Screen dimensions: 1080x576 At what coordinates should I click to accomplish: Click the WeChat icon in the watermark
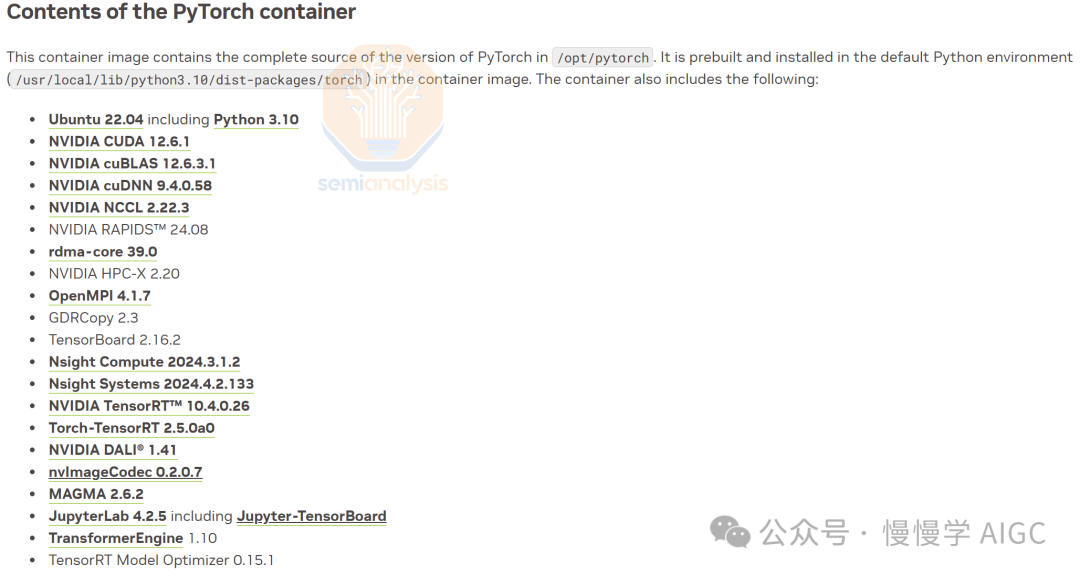click(730, 532)
